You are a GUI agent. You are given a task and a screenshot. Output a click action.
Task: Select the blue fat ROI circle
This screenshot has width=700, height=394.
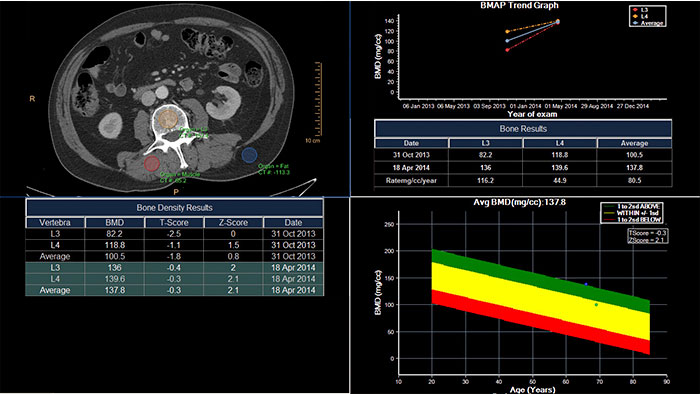[249, 155]
